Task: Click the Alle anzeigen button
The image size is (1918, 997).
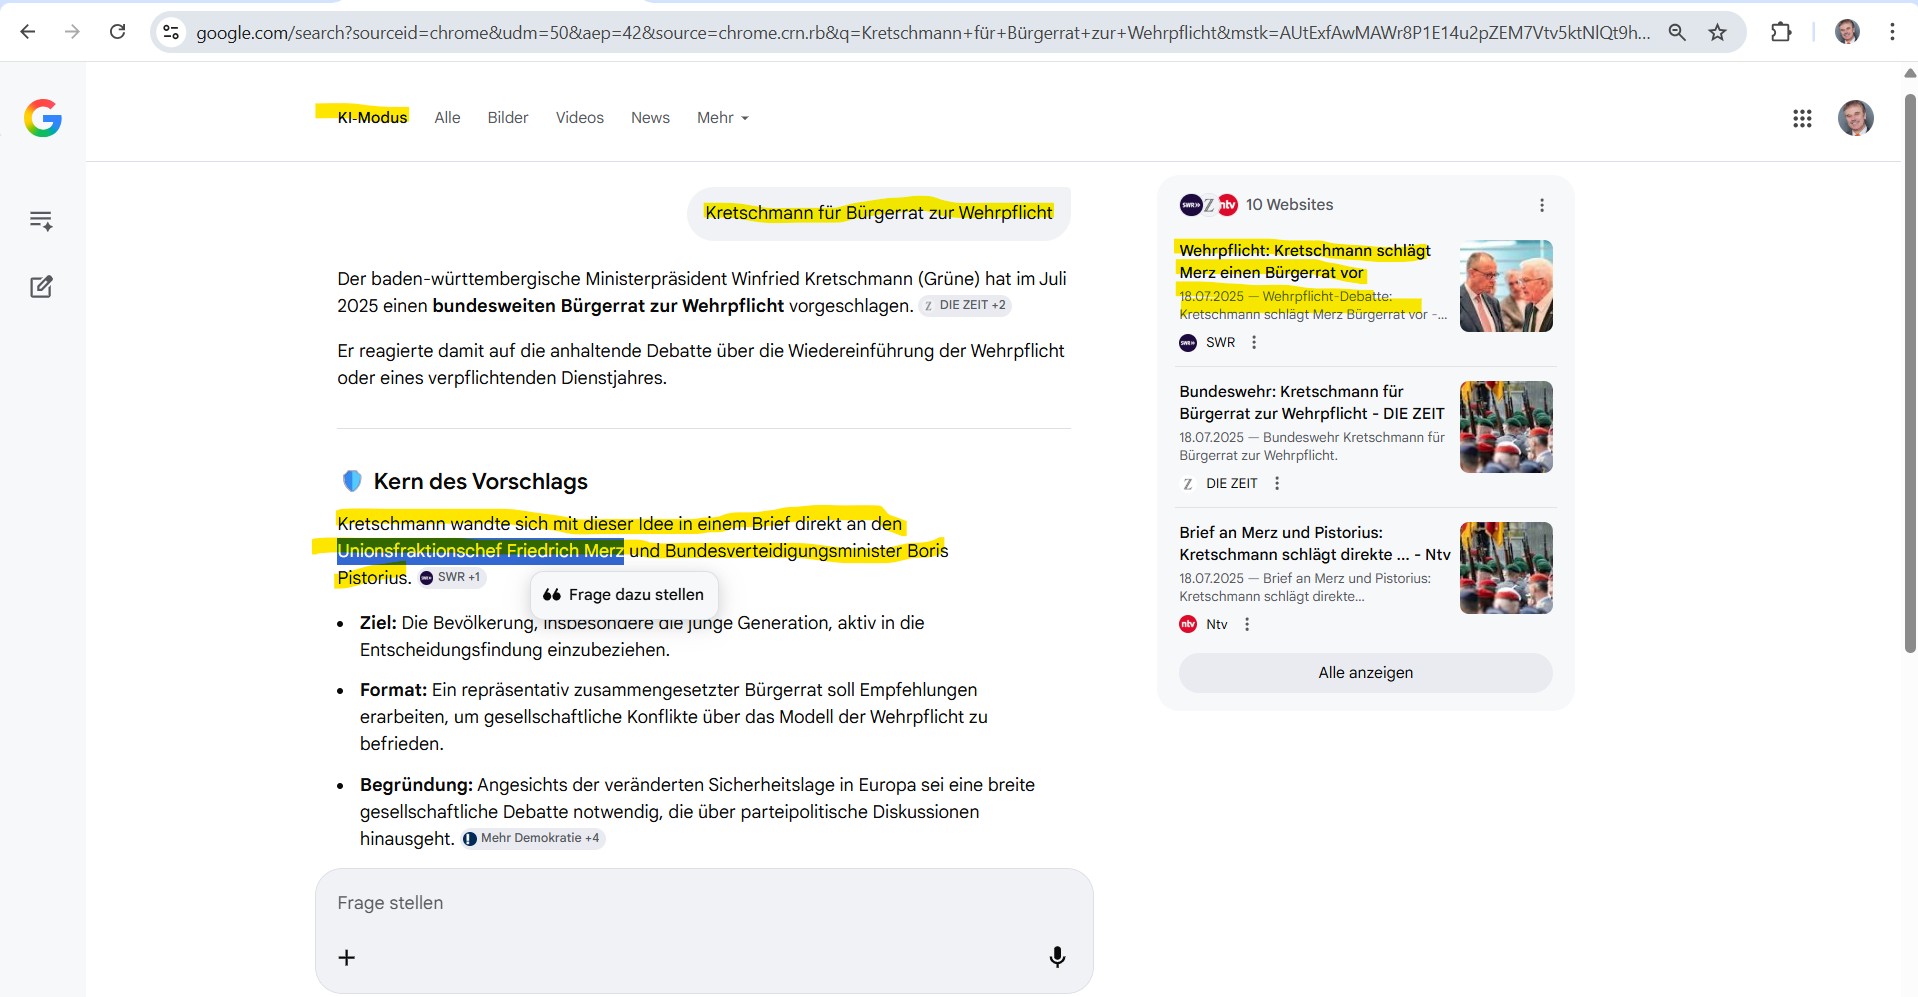Action: tap(1365, 673)
